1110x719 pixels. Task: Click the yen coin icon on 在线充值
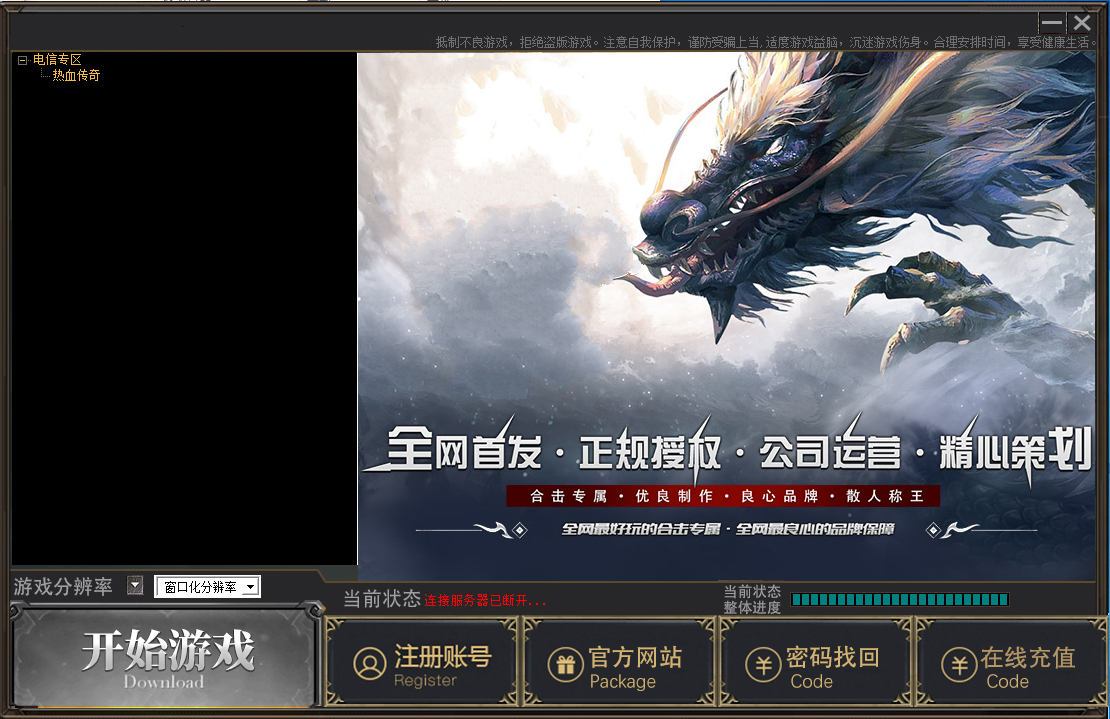coord(959,665)
